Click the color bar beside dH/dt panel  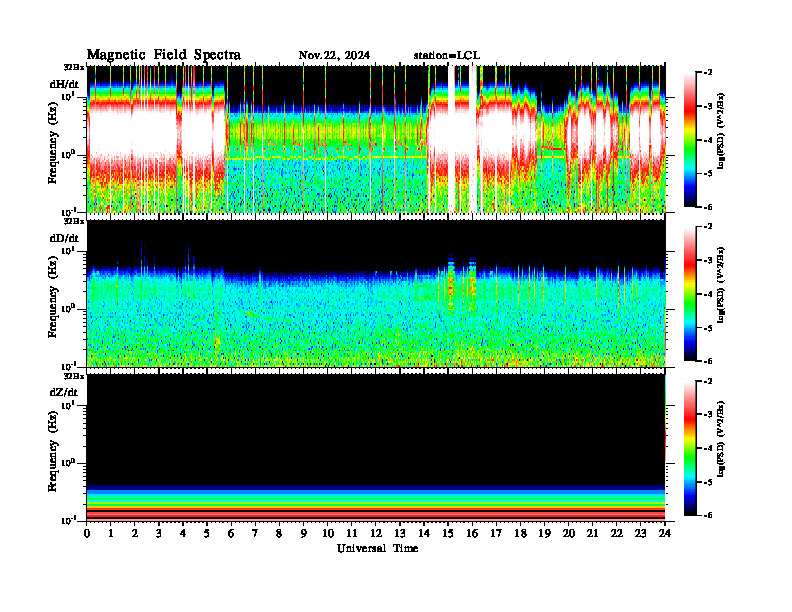pos(690,139)
